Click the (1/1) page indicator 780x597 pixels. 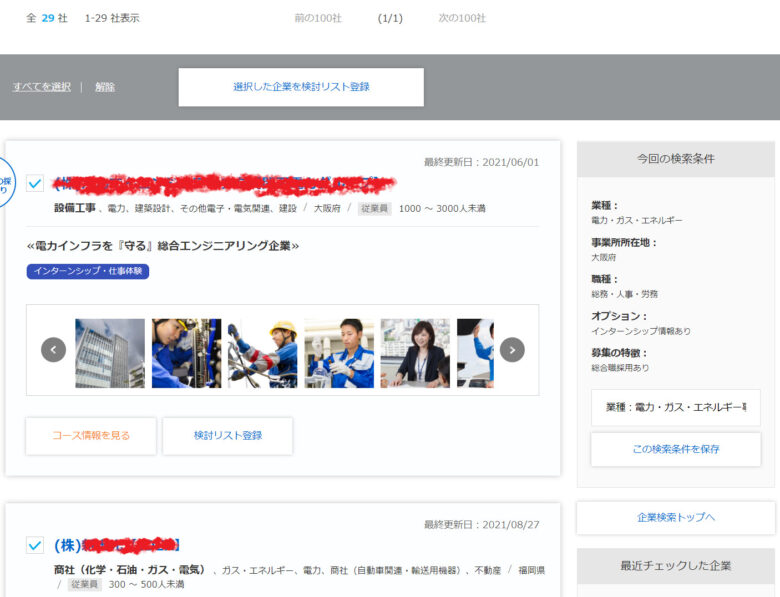click(x=390, y=18)
